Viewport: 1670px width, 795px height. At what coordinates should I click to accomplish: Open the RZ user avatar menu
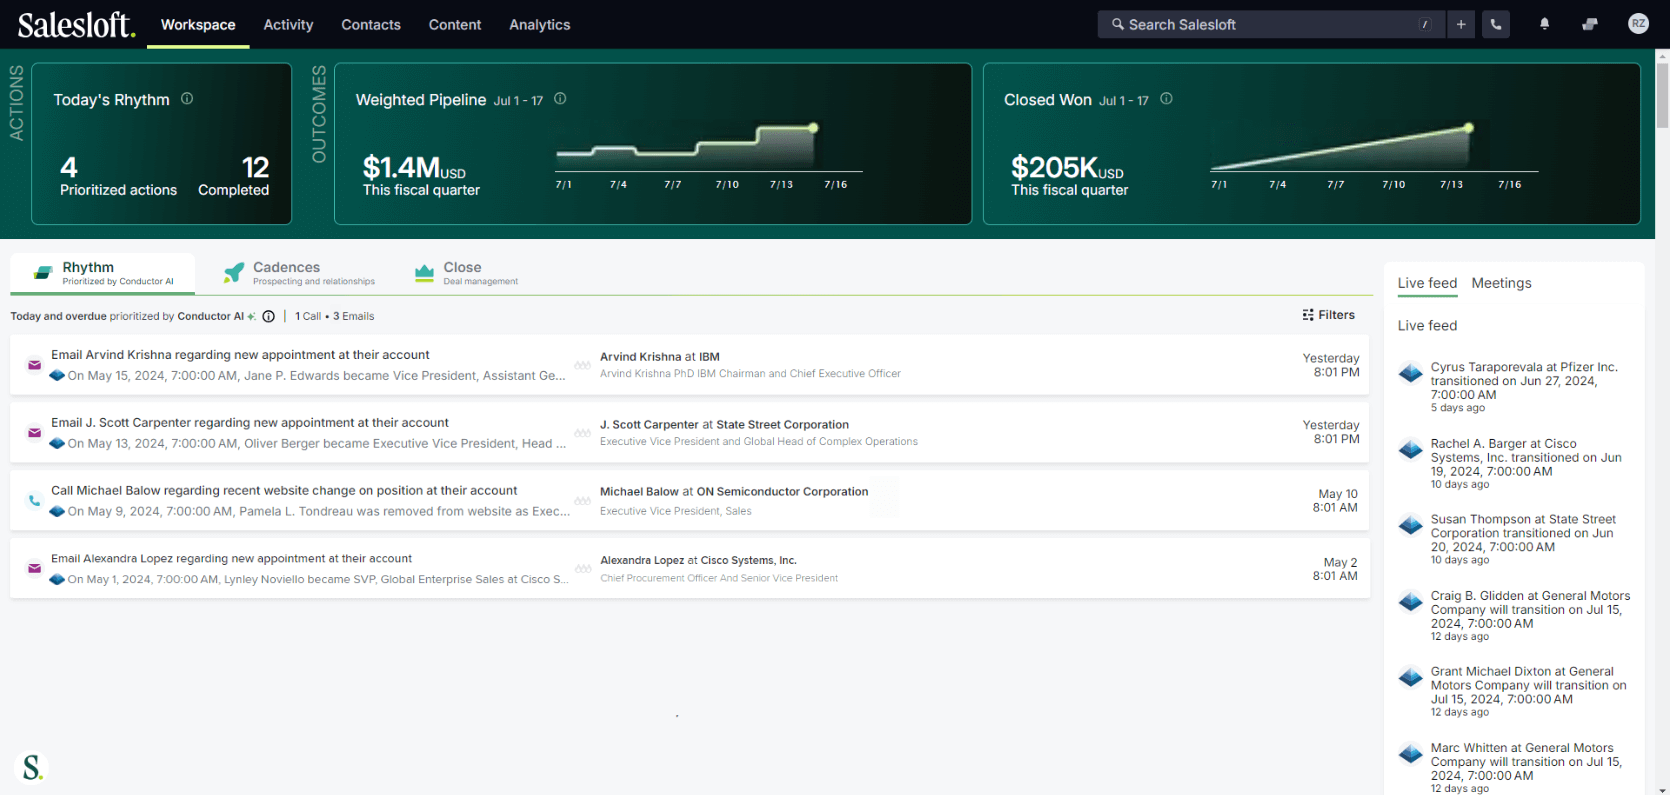pos(1638,24)
